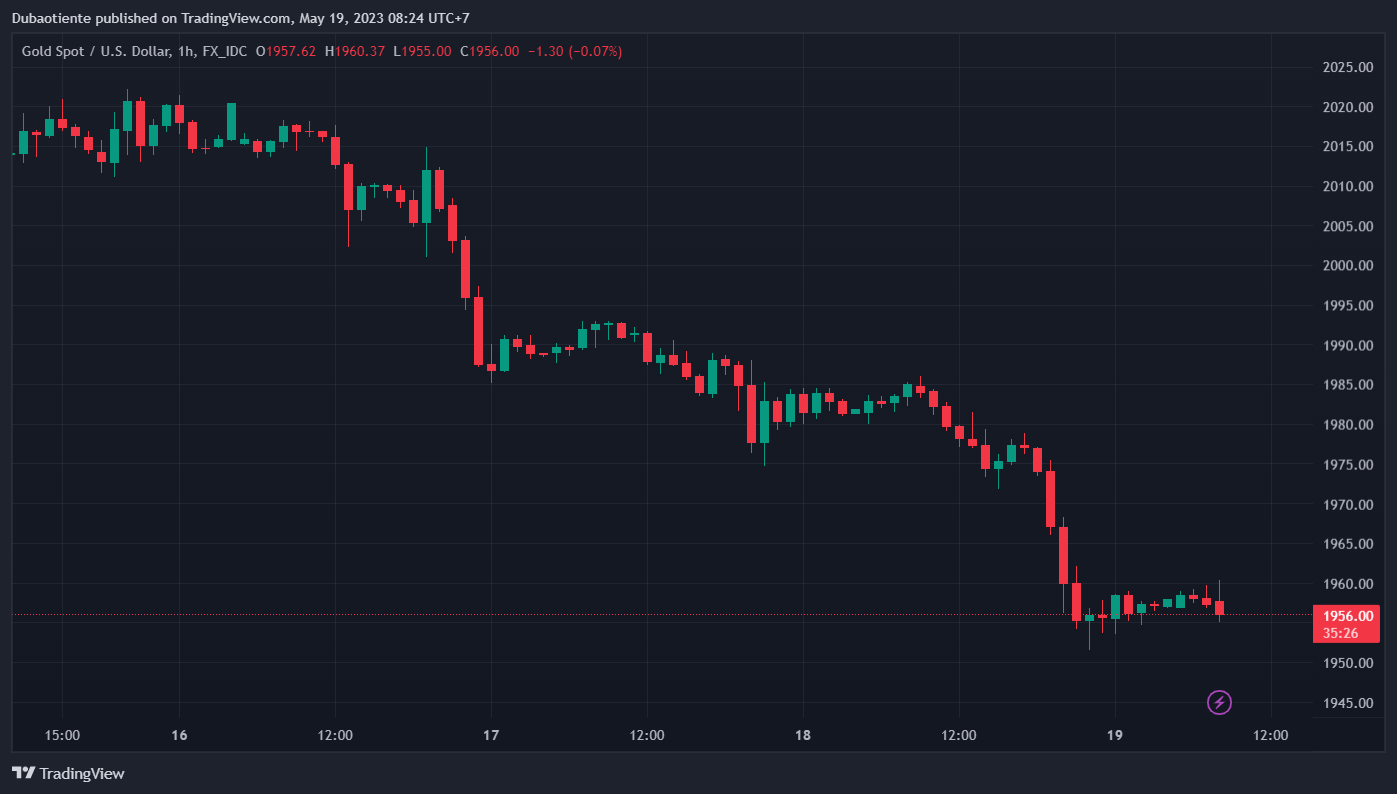Click the close value C1956.00
The image size is (1397, 794).
click(x=490, y=51)
